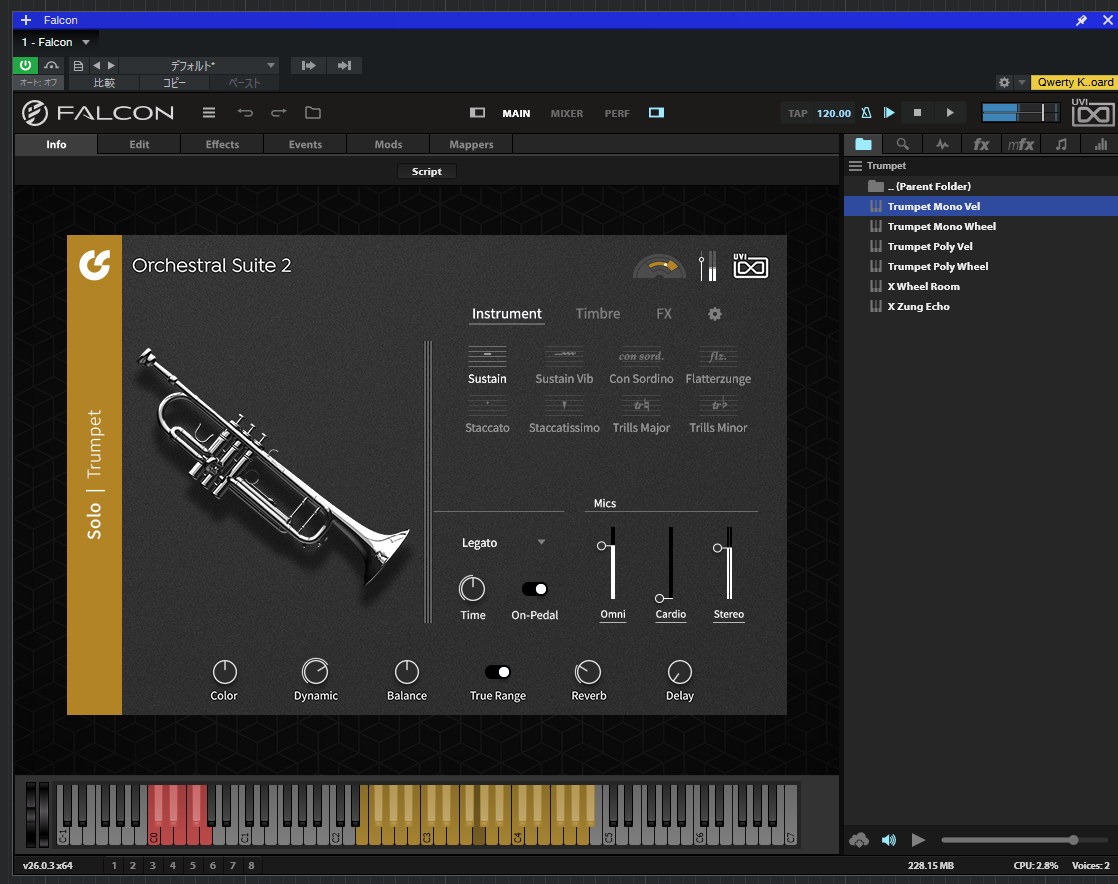
Task: Click the UVI logo in instrument panel
Action: click(x=751, y=266)
